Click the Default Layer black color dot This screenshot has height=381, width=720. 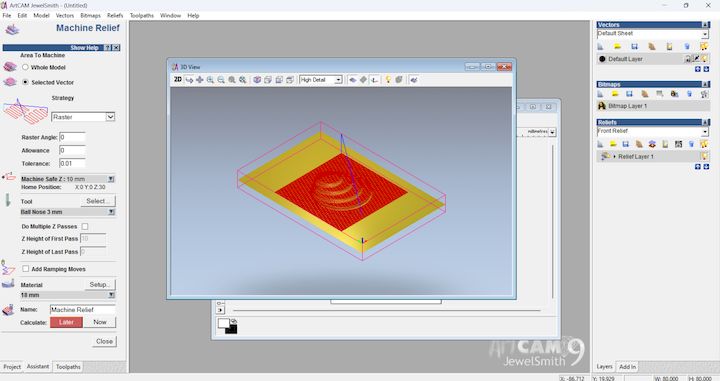coord(602,59)
